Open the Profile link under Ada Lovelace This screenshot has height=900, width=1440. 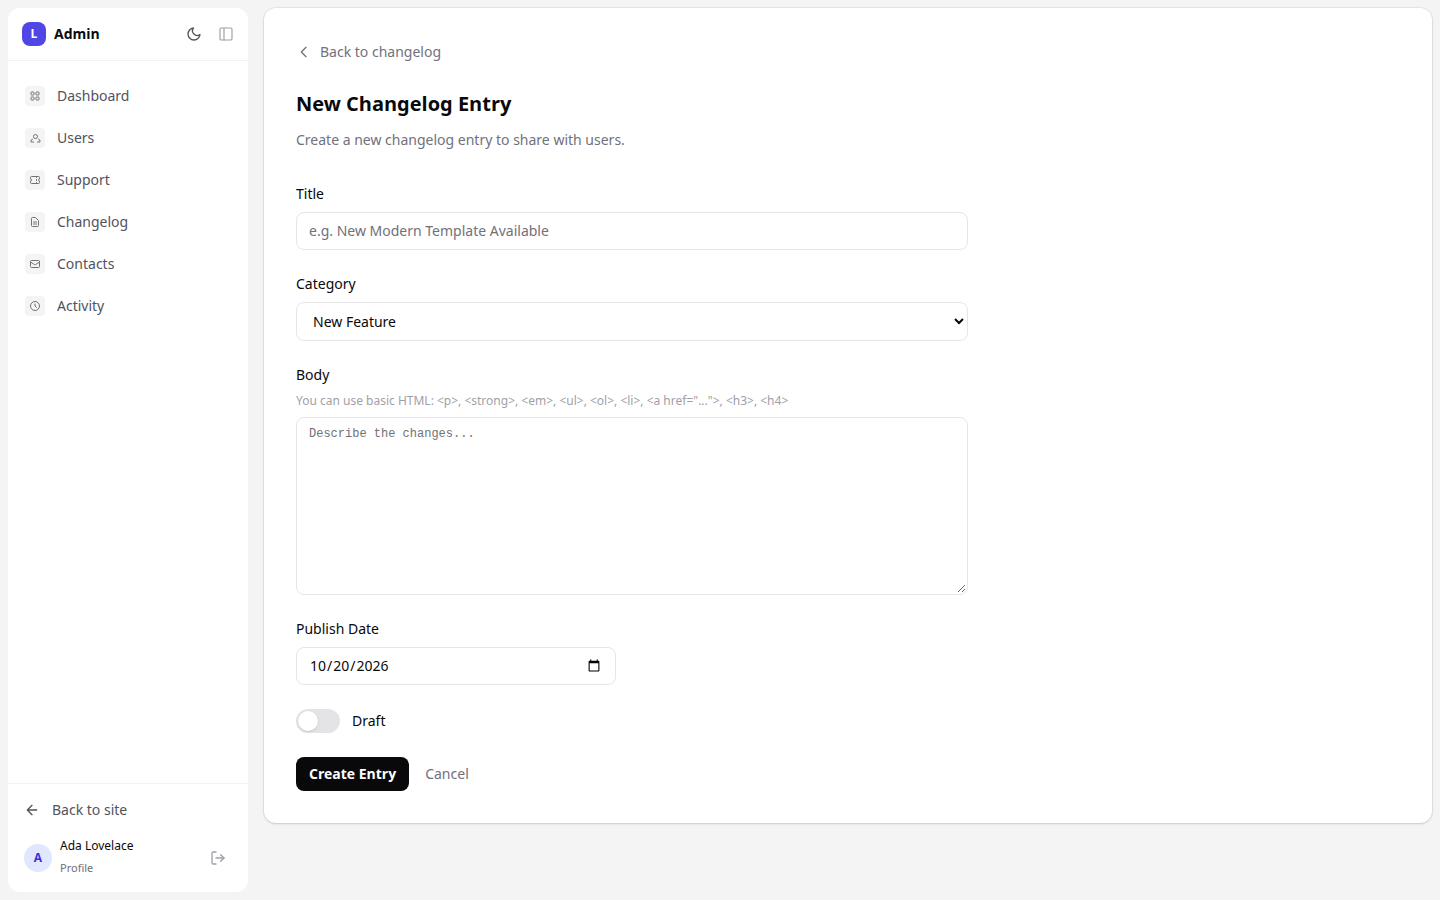[x=76, y=868]
